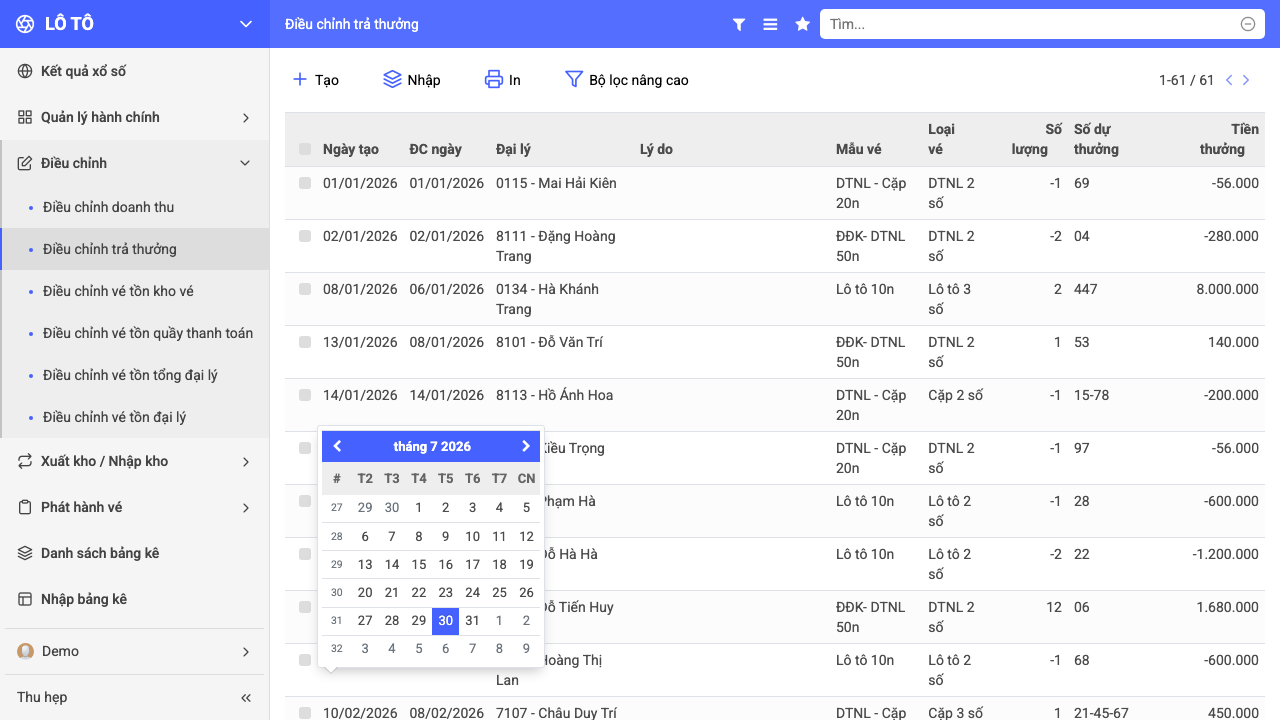The width and height of the screenshot is (1280, 720).
Task: Click the Xuất kho / Nhập kho swap icon
Action: pyautogui.click(x=25, y=461)
